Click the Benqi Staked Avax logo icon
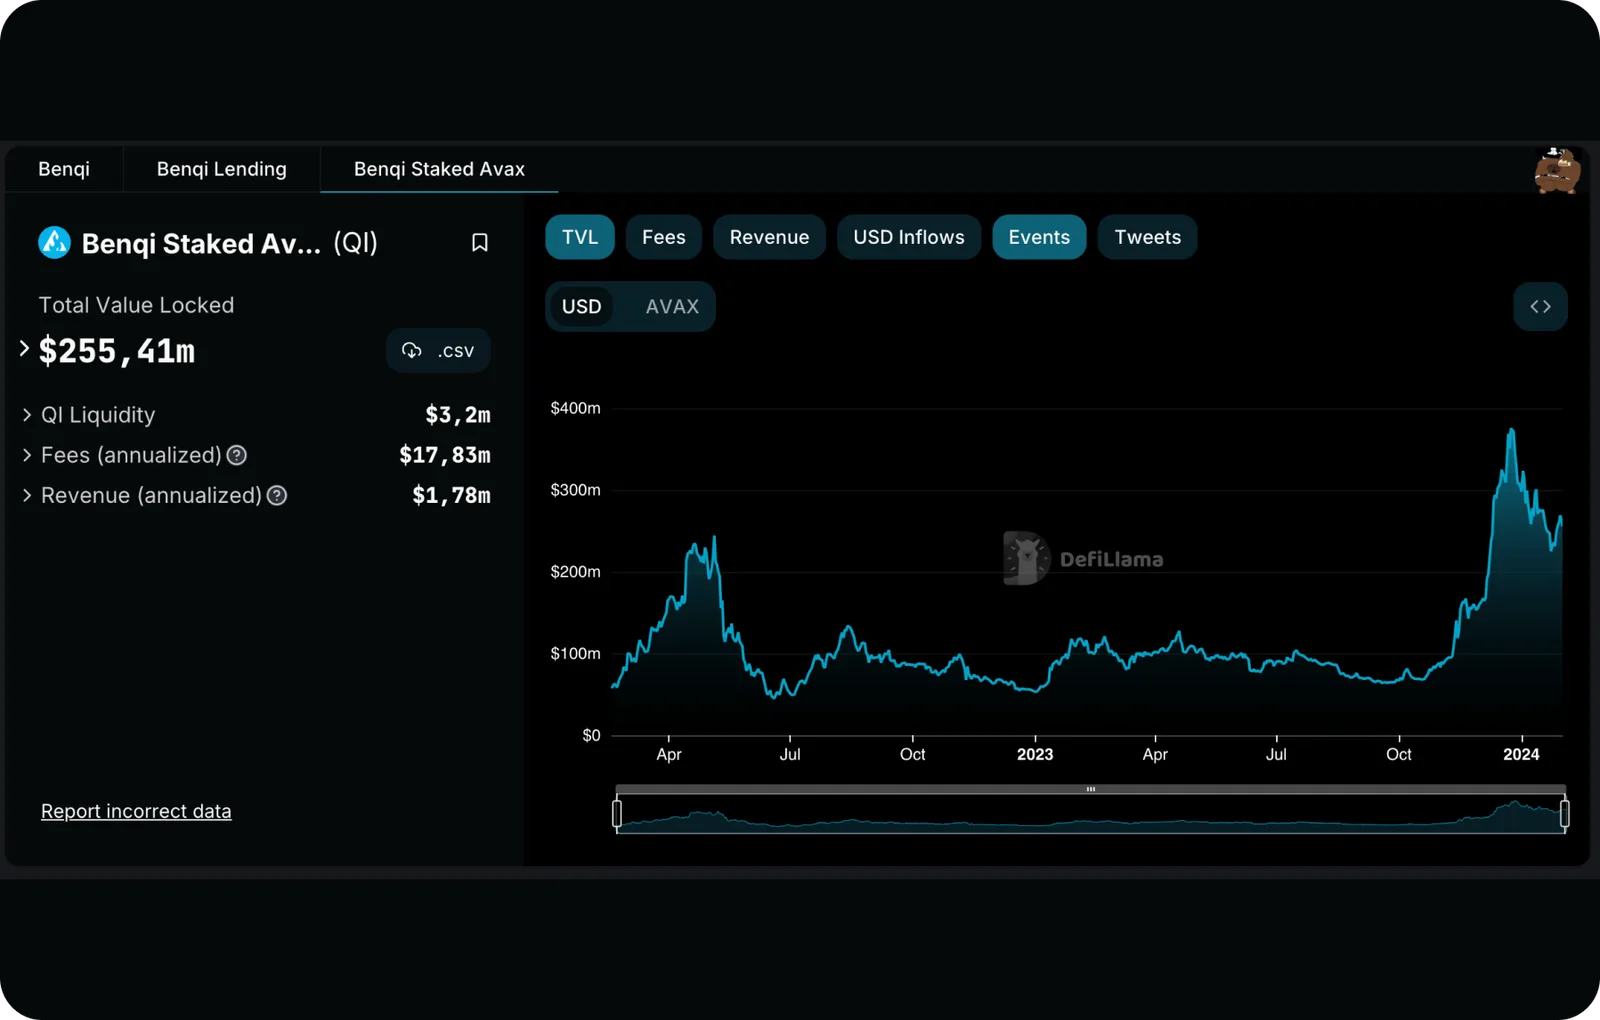Image resolution: width=1600 pixels, height=1020 pixels. tap(54, 243)
